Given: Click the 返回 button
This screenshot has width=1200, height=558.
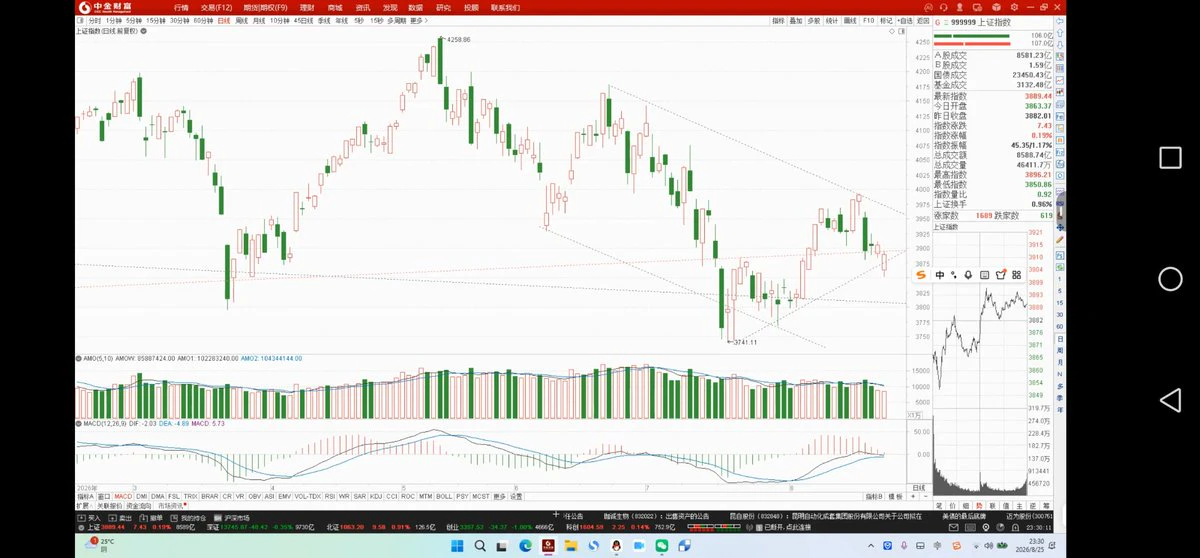Looking at the screenshot, I should coord(923,20).
